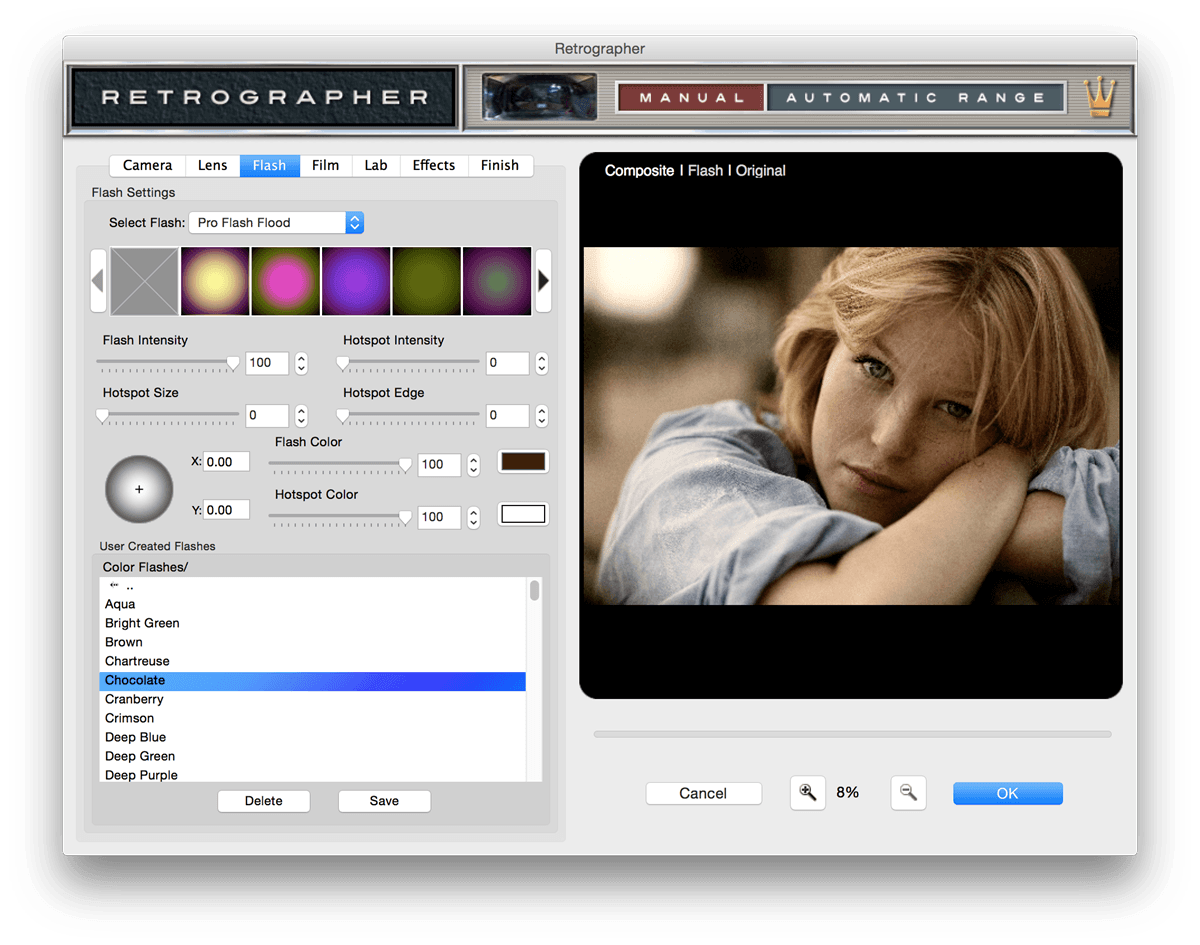
Task: Click the Hotspot Edge stepper
Action: coord(541,415)
